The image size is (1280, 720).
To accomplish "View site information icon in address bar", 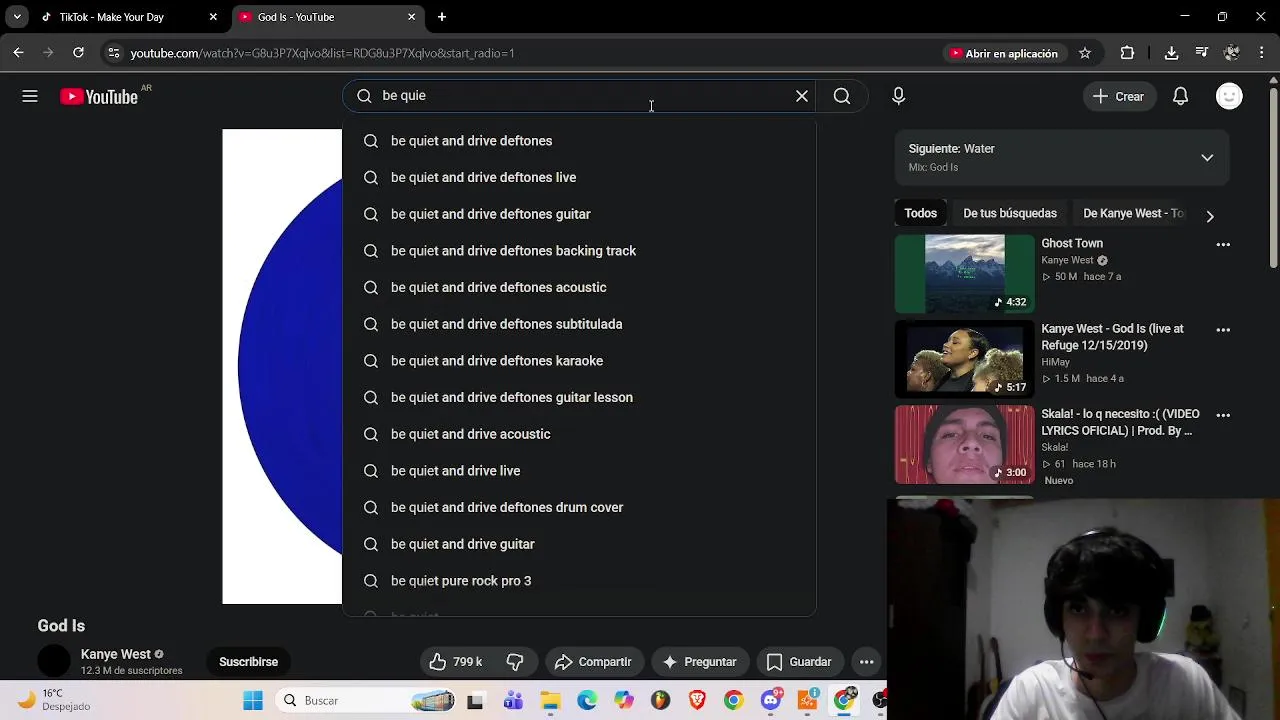I will [x=113, y=53].
